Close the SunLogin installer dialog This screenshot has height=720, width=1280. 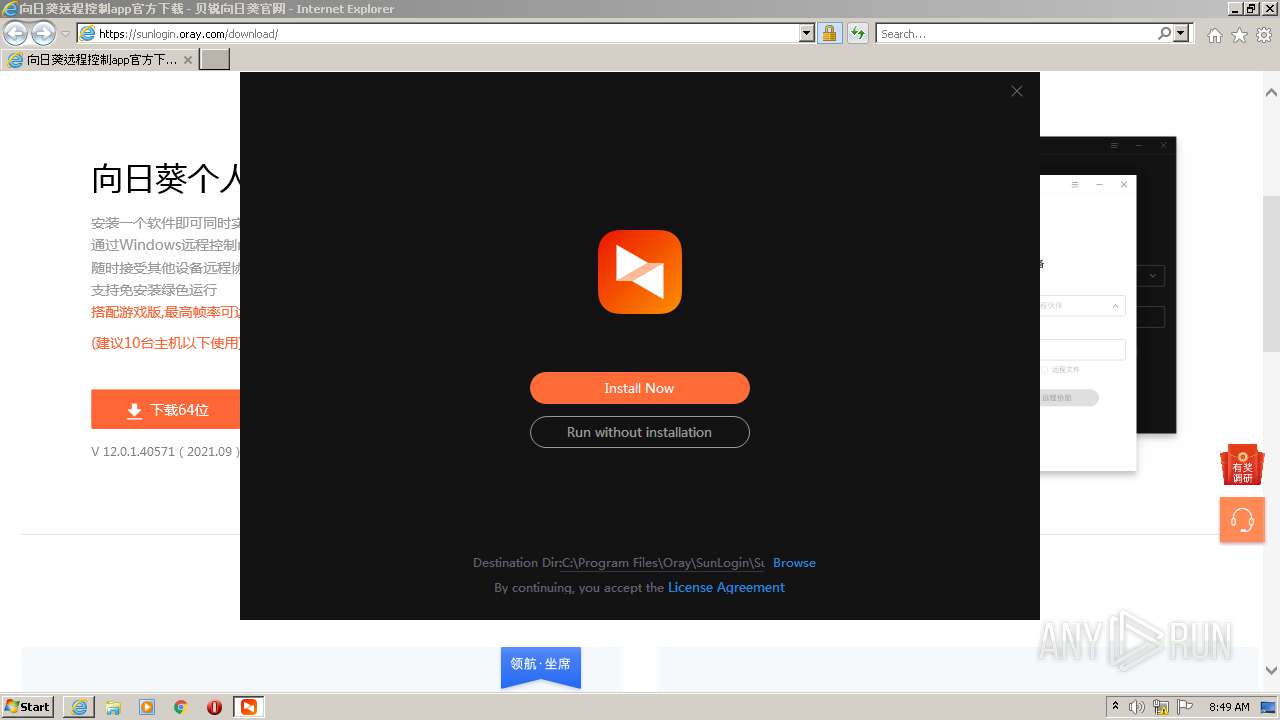coord(1017,91)
